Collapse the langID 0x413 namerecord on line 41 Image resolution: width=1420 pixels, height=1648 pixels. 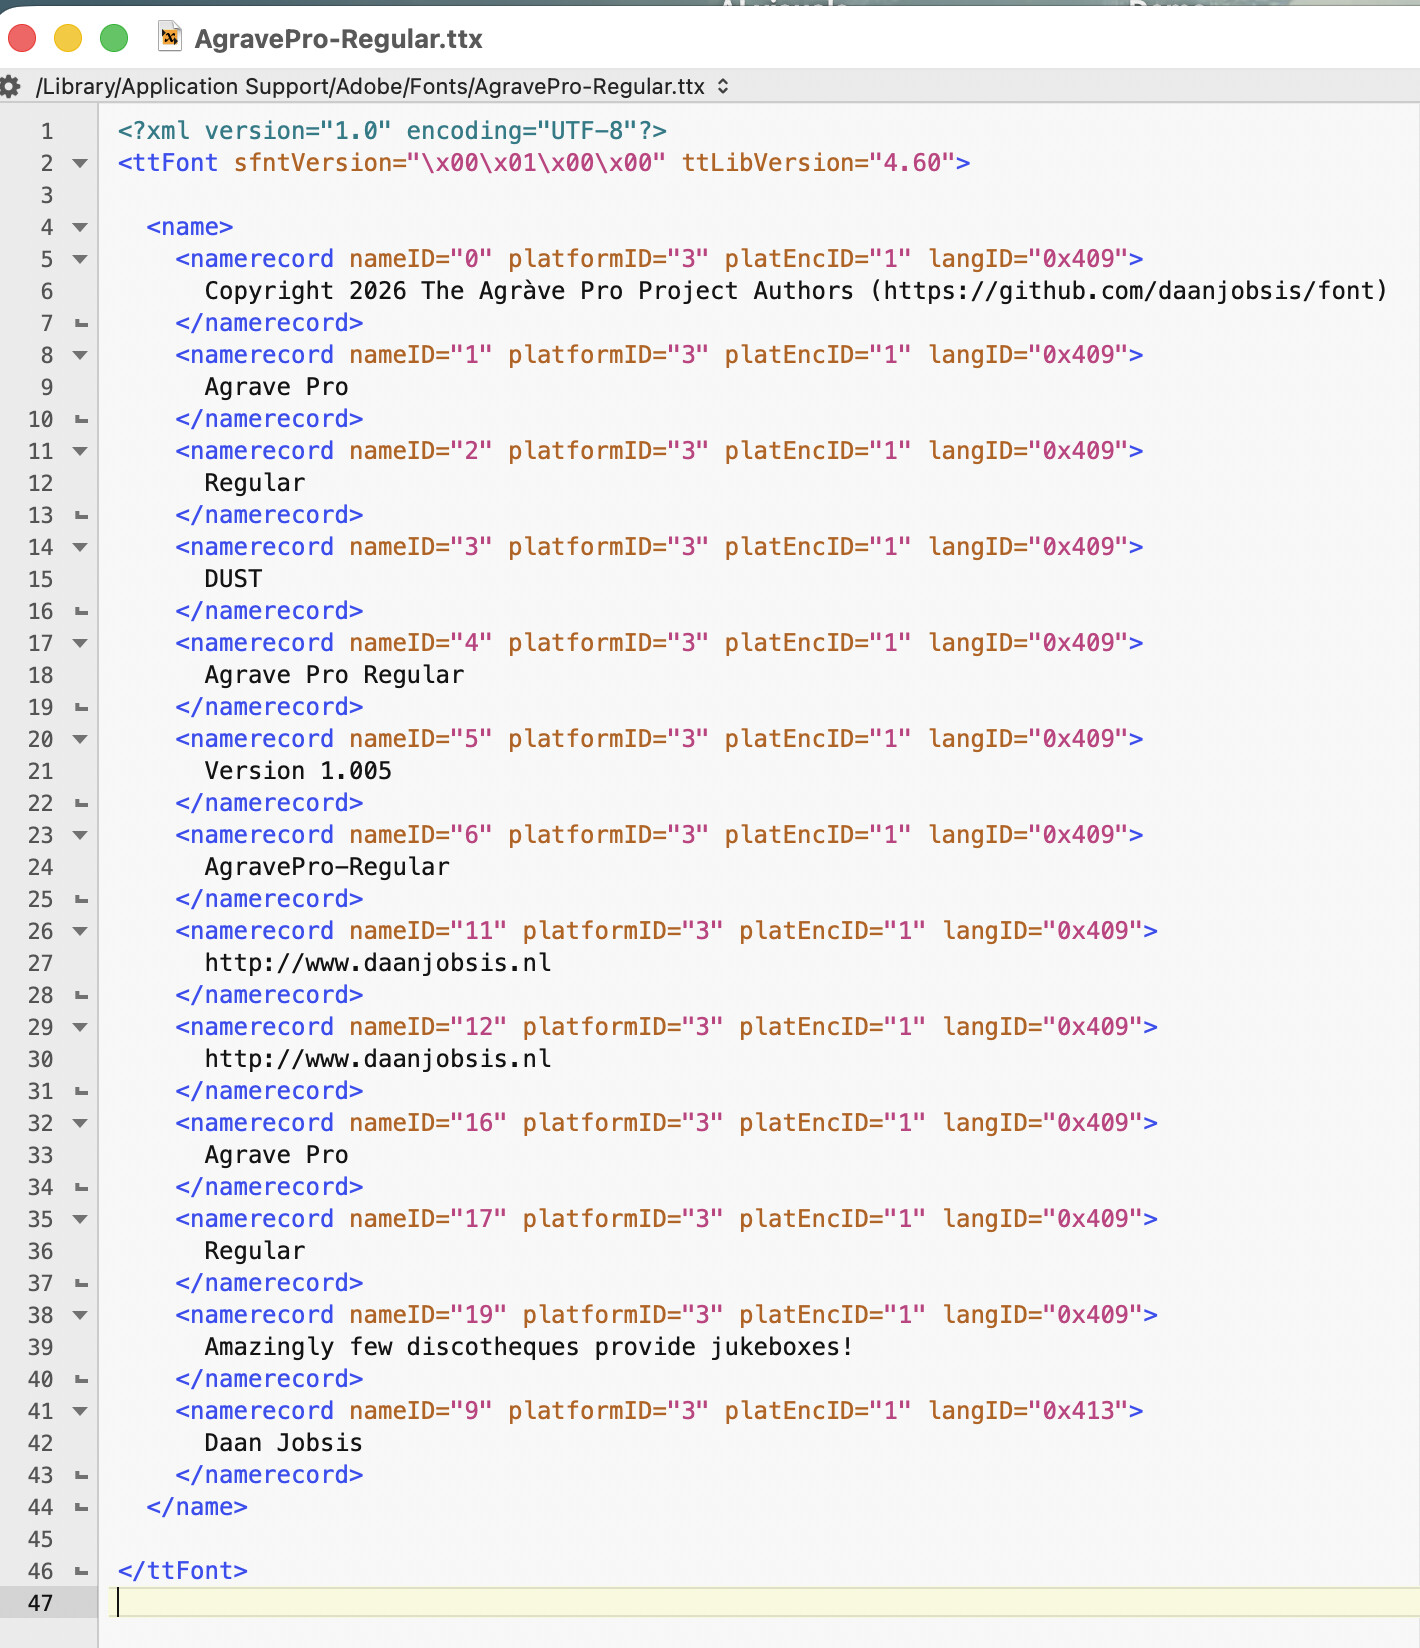pos(80,1411)
